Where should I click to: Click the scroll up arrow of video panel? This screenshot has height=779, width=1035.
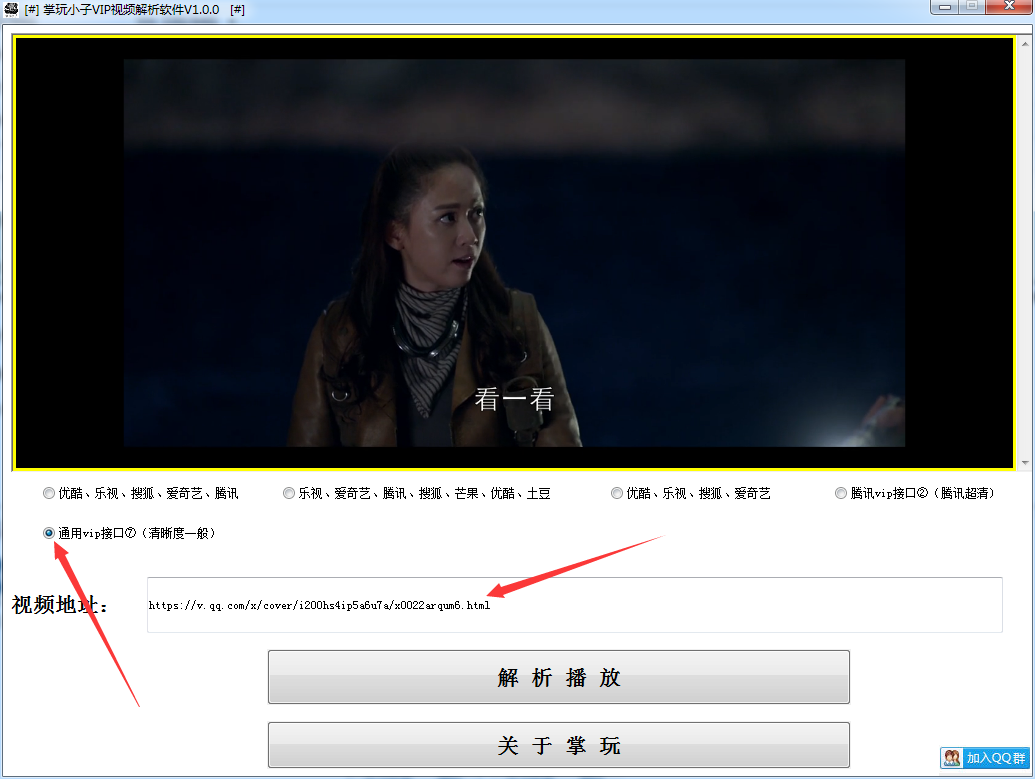(x=1025, y=44)
